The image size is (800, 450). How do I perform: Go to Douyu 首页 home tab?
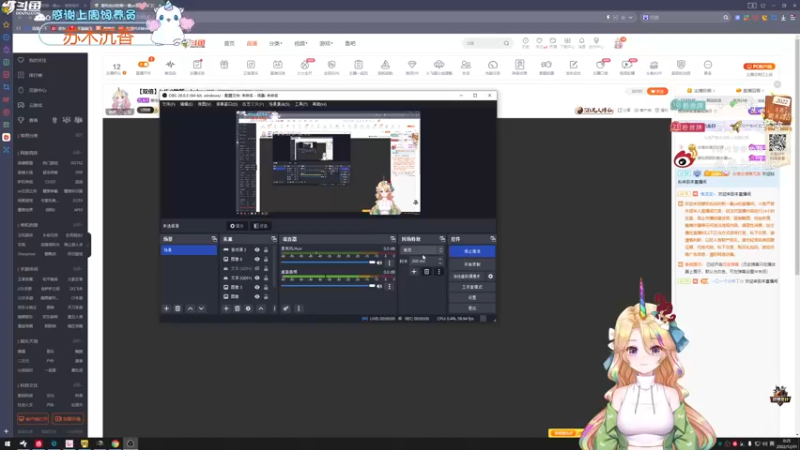tap(230, 43)
